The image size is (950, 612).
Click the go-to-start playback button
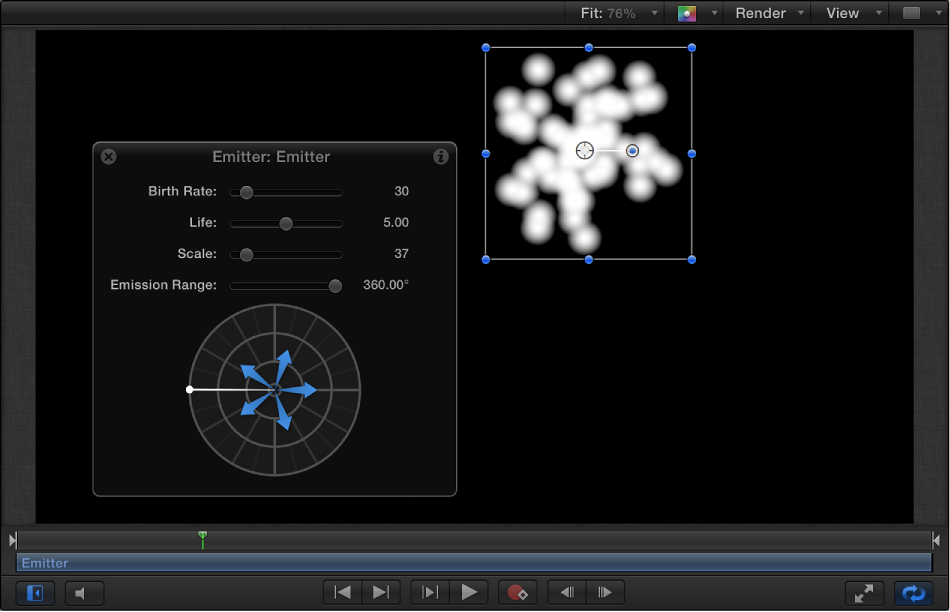coord(341,592)
